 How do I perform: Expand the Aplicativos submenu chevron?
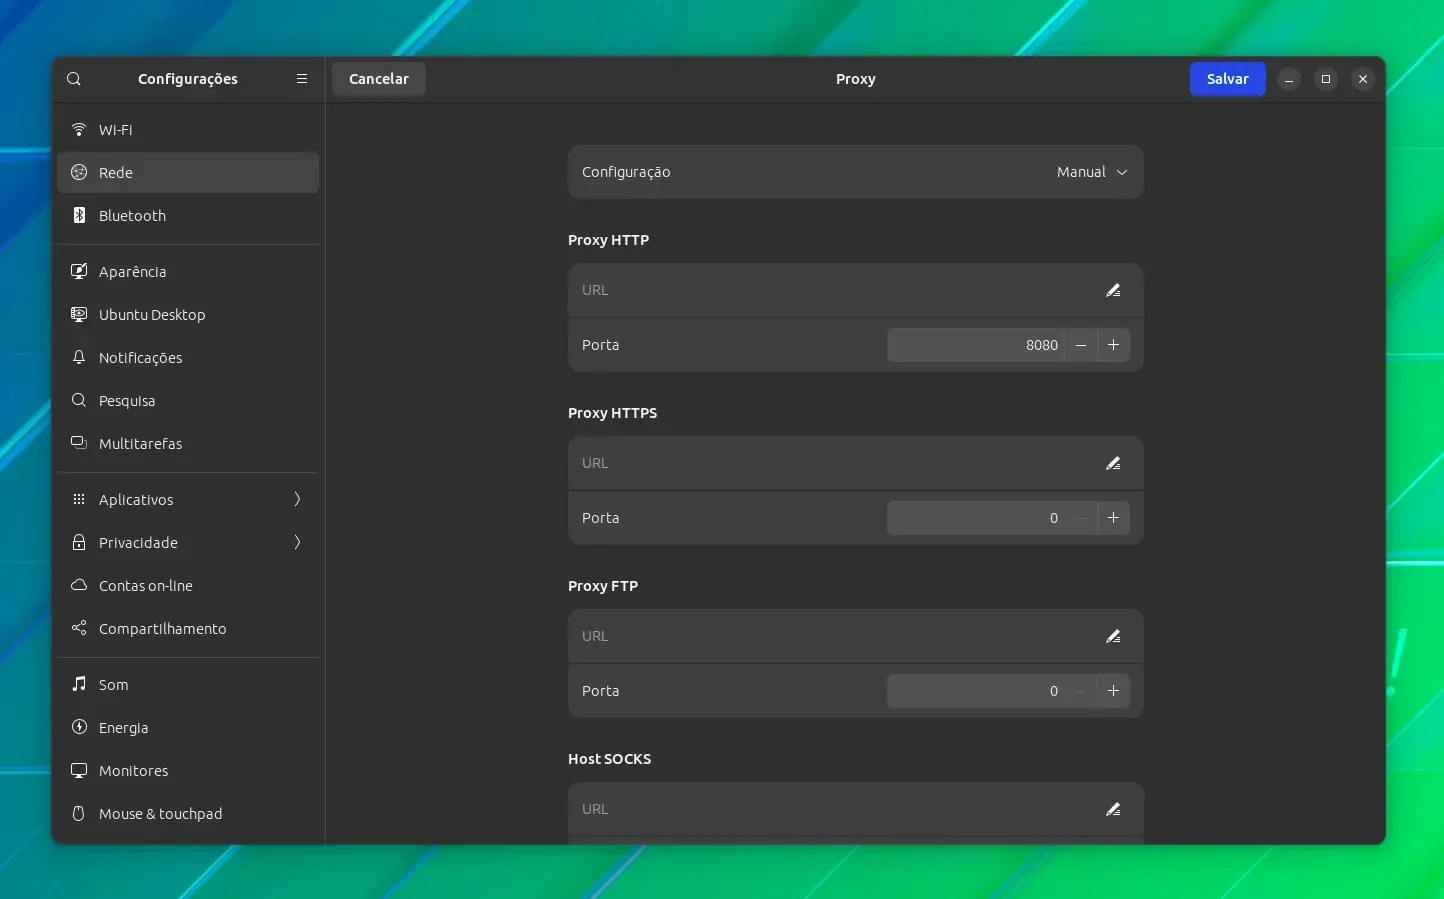point(297,500)
